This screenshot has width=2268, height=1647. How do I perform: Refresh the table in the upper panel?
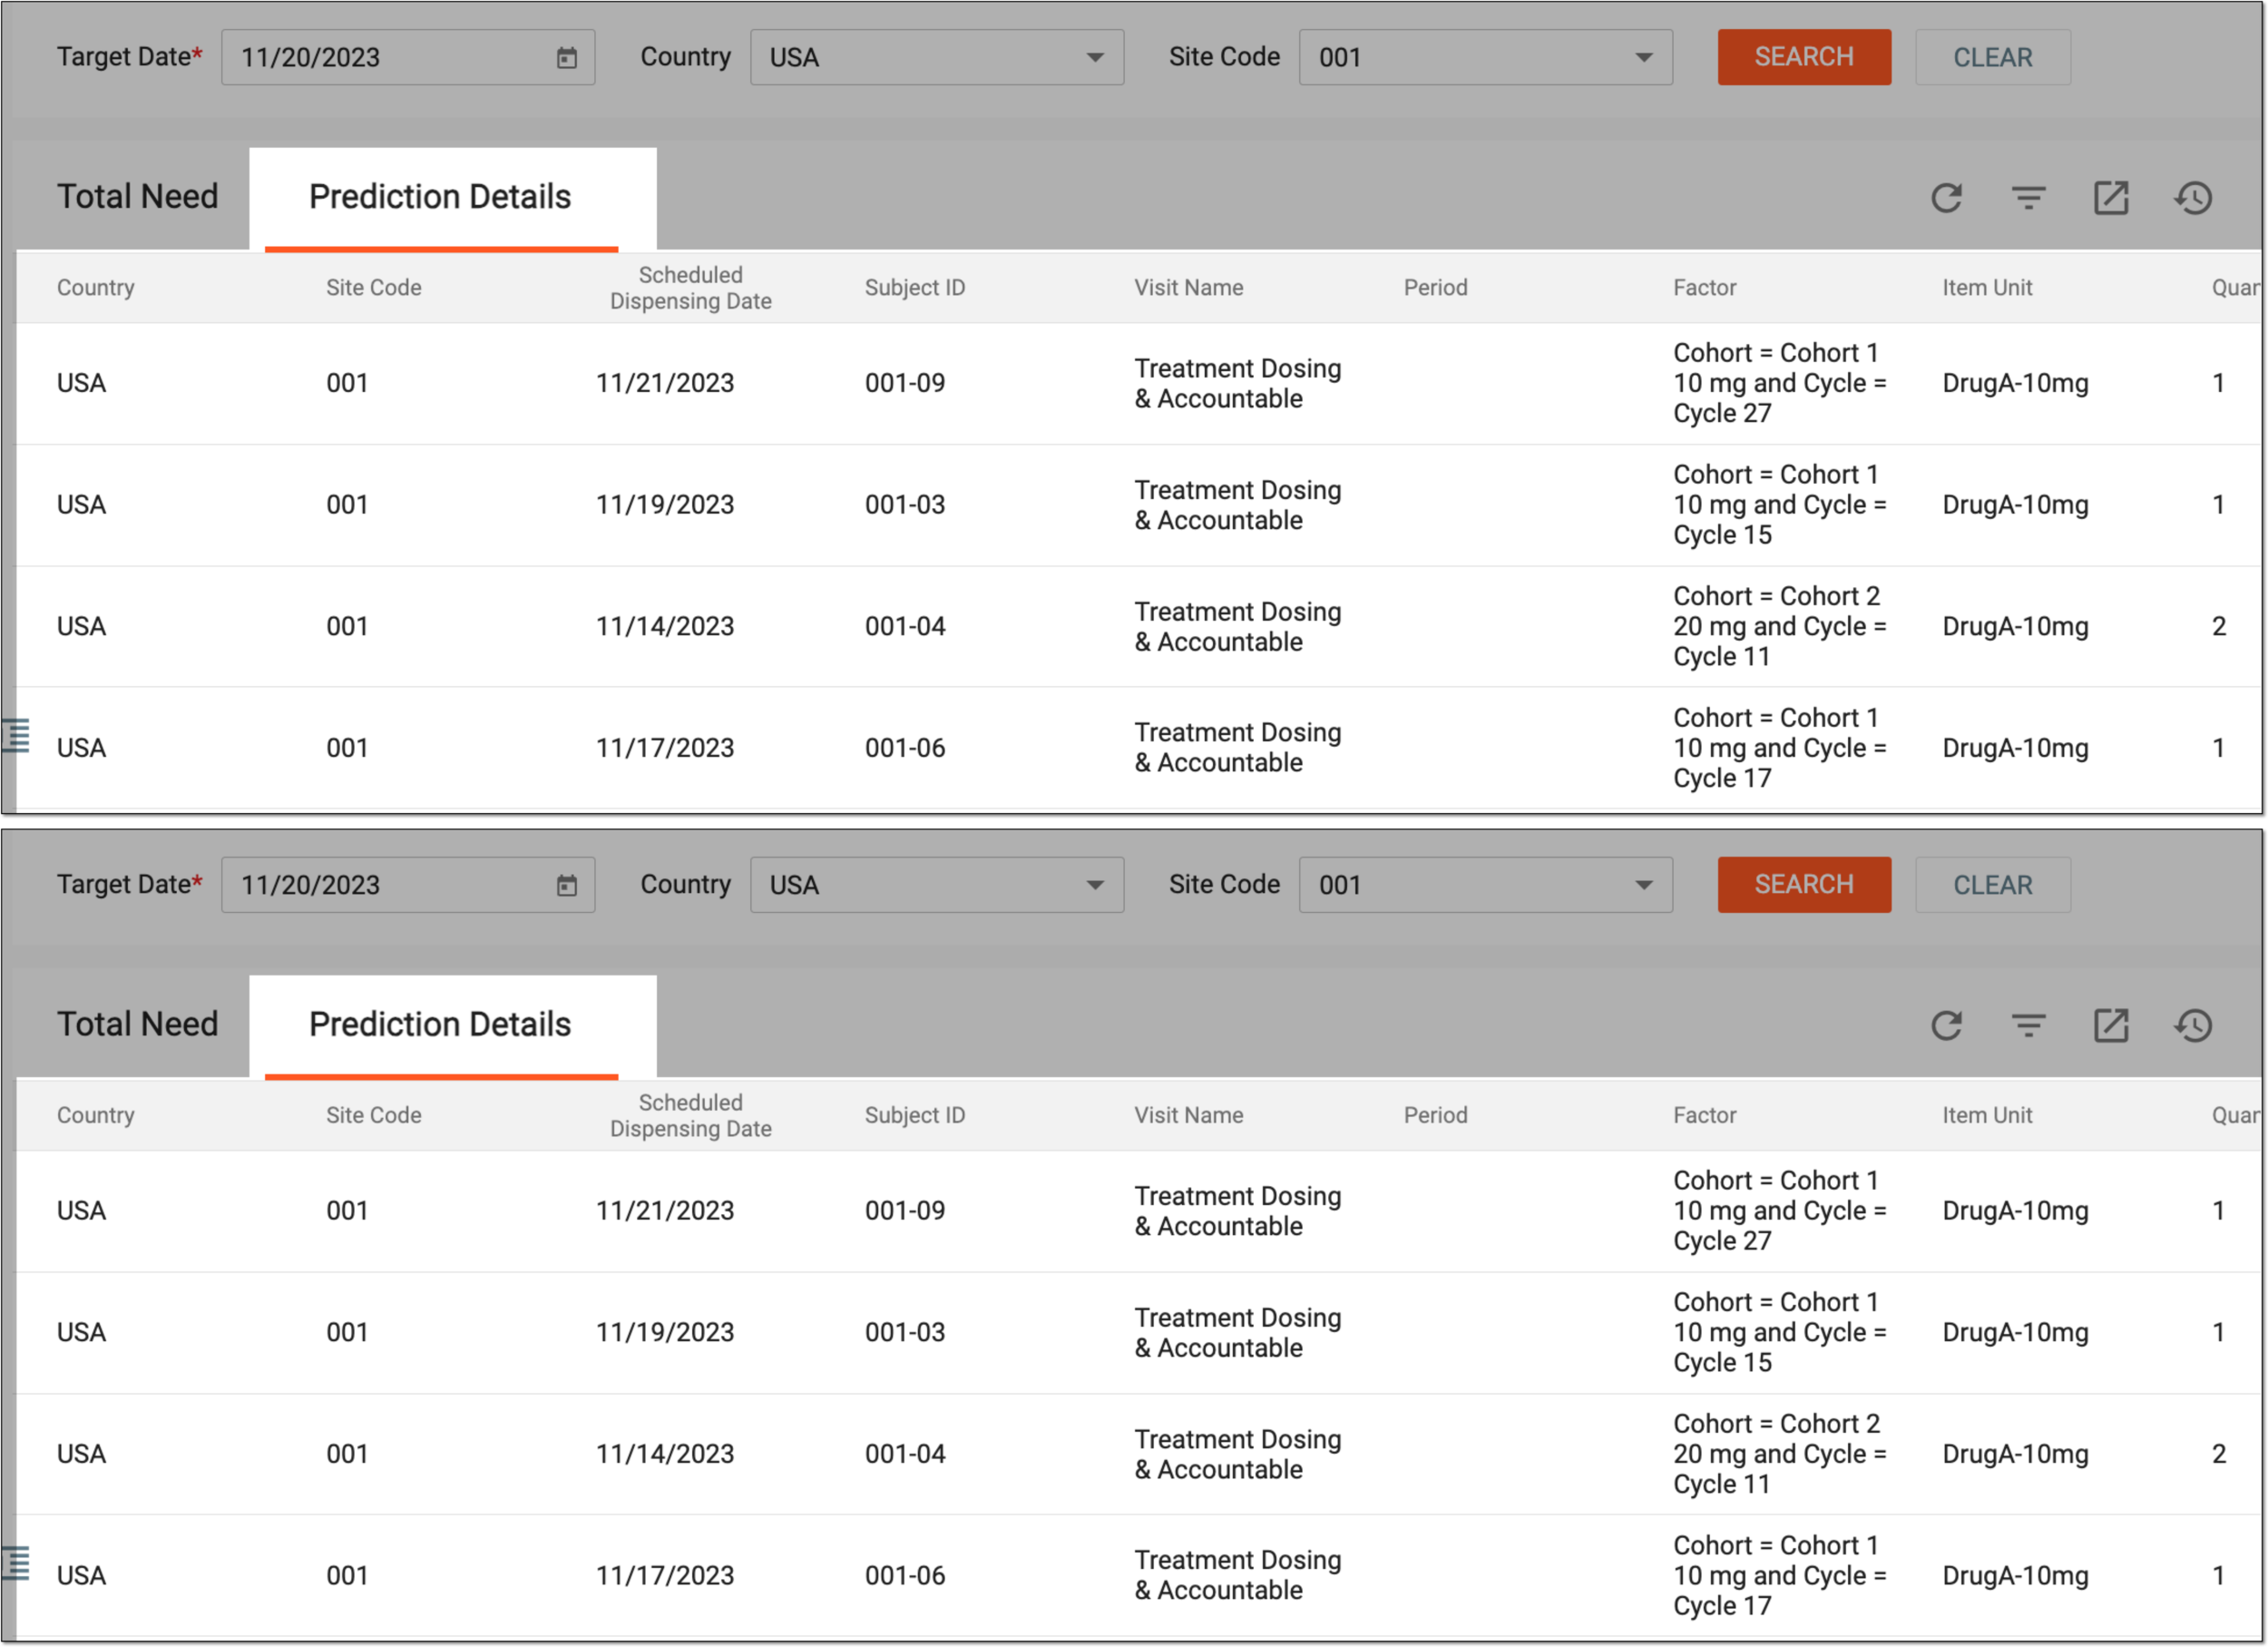click(1946, 198)
